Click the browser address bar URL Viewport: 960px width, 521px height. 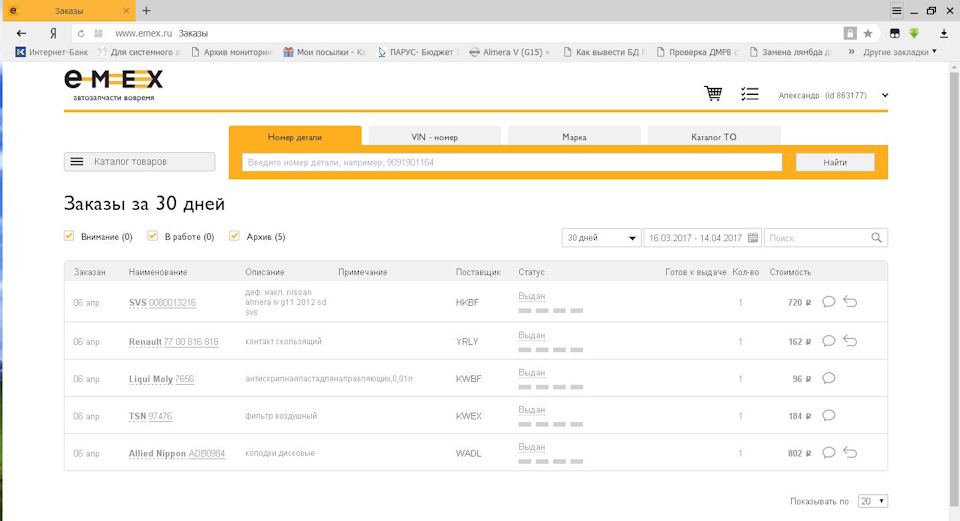click(143, 34)
